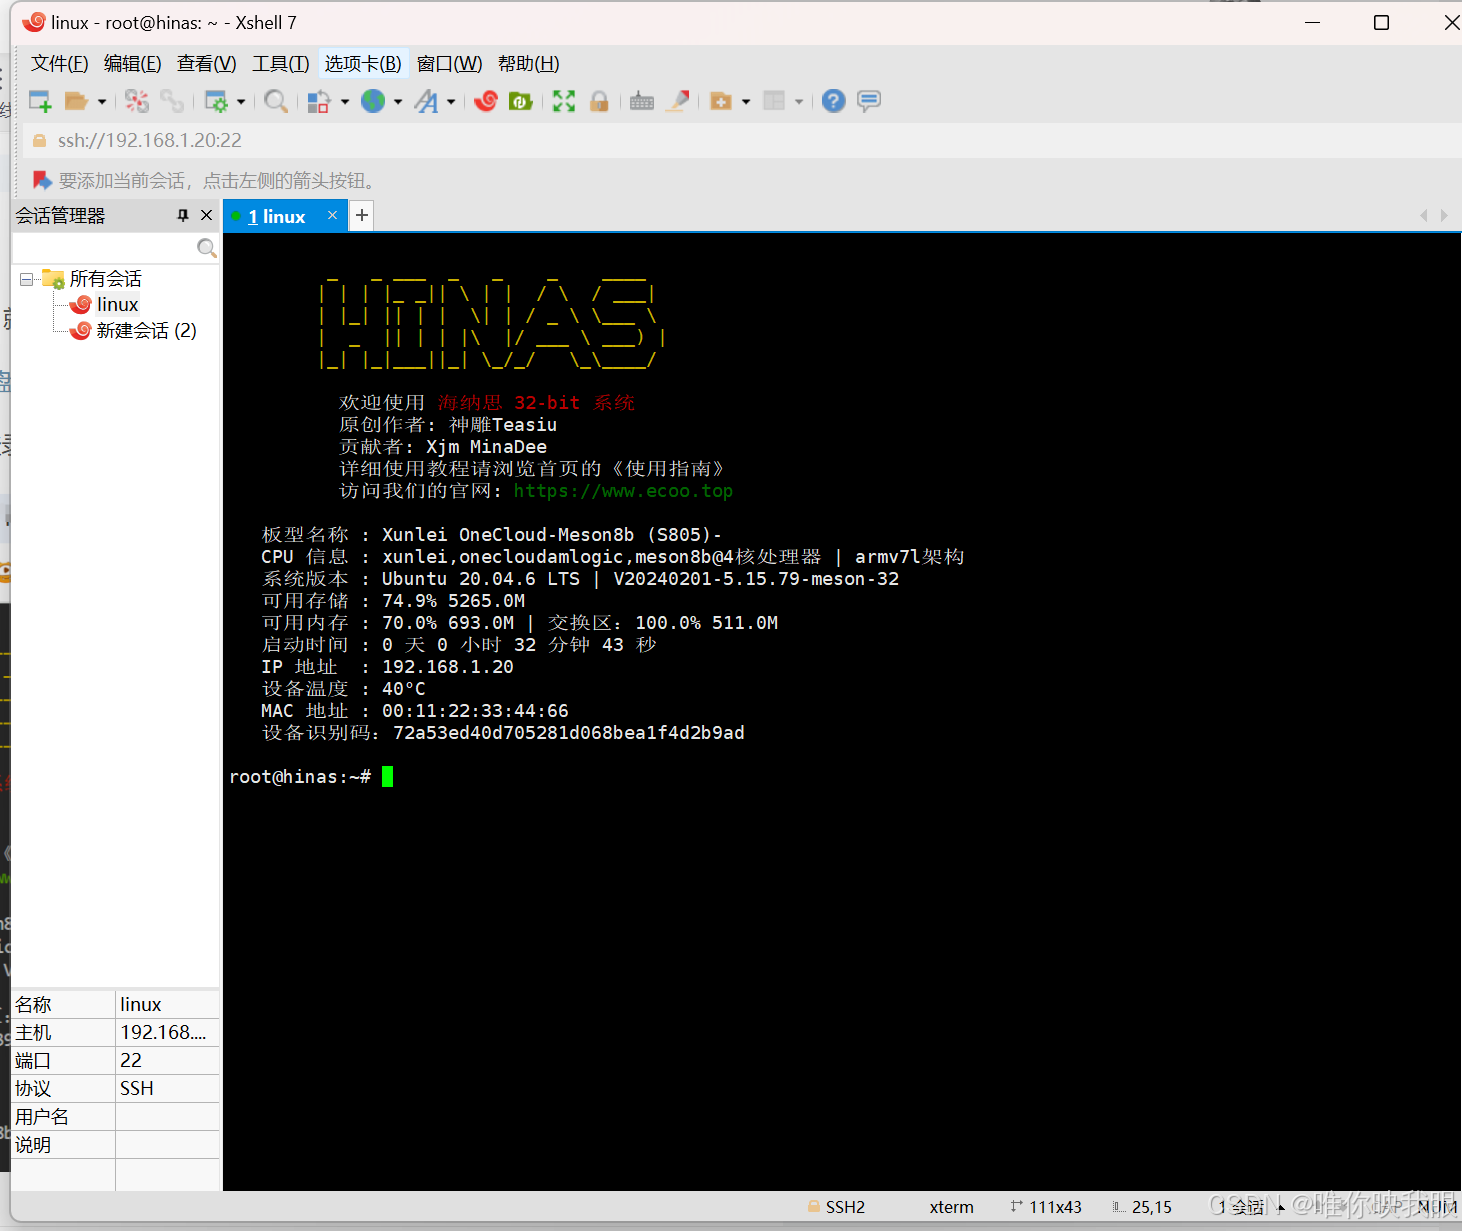The image size is (1462, 1231).
Task: Click the Font toolbar icon
Action: pyautogui.click(x=427, y=101)
